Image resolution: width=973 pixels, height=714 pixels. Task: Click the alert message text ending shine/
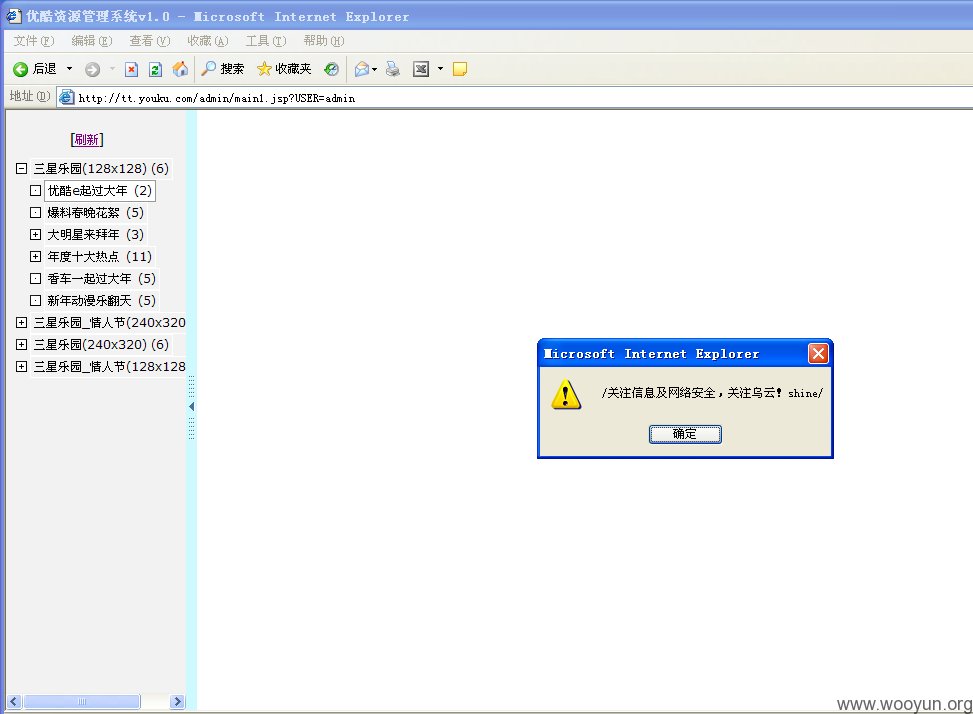point(712,393)
